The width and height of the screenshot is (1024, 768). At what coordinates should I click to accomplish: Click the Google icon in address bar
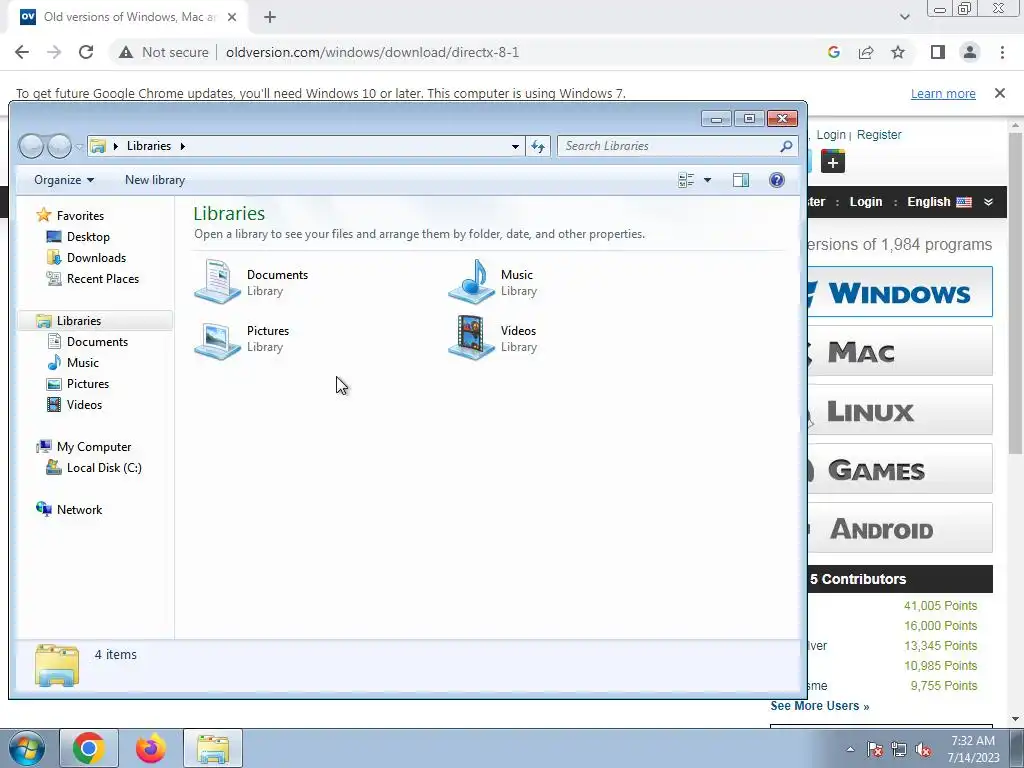tap(833, 52)
